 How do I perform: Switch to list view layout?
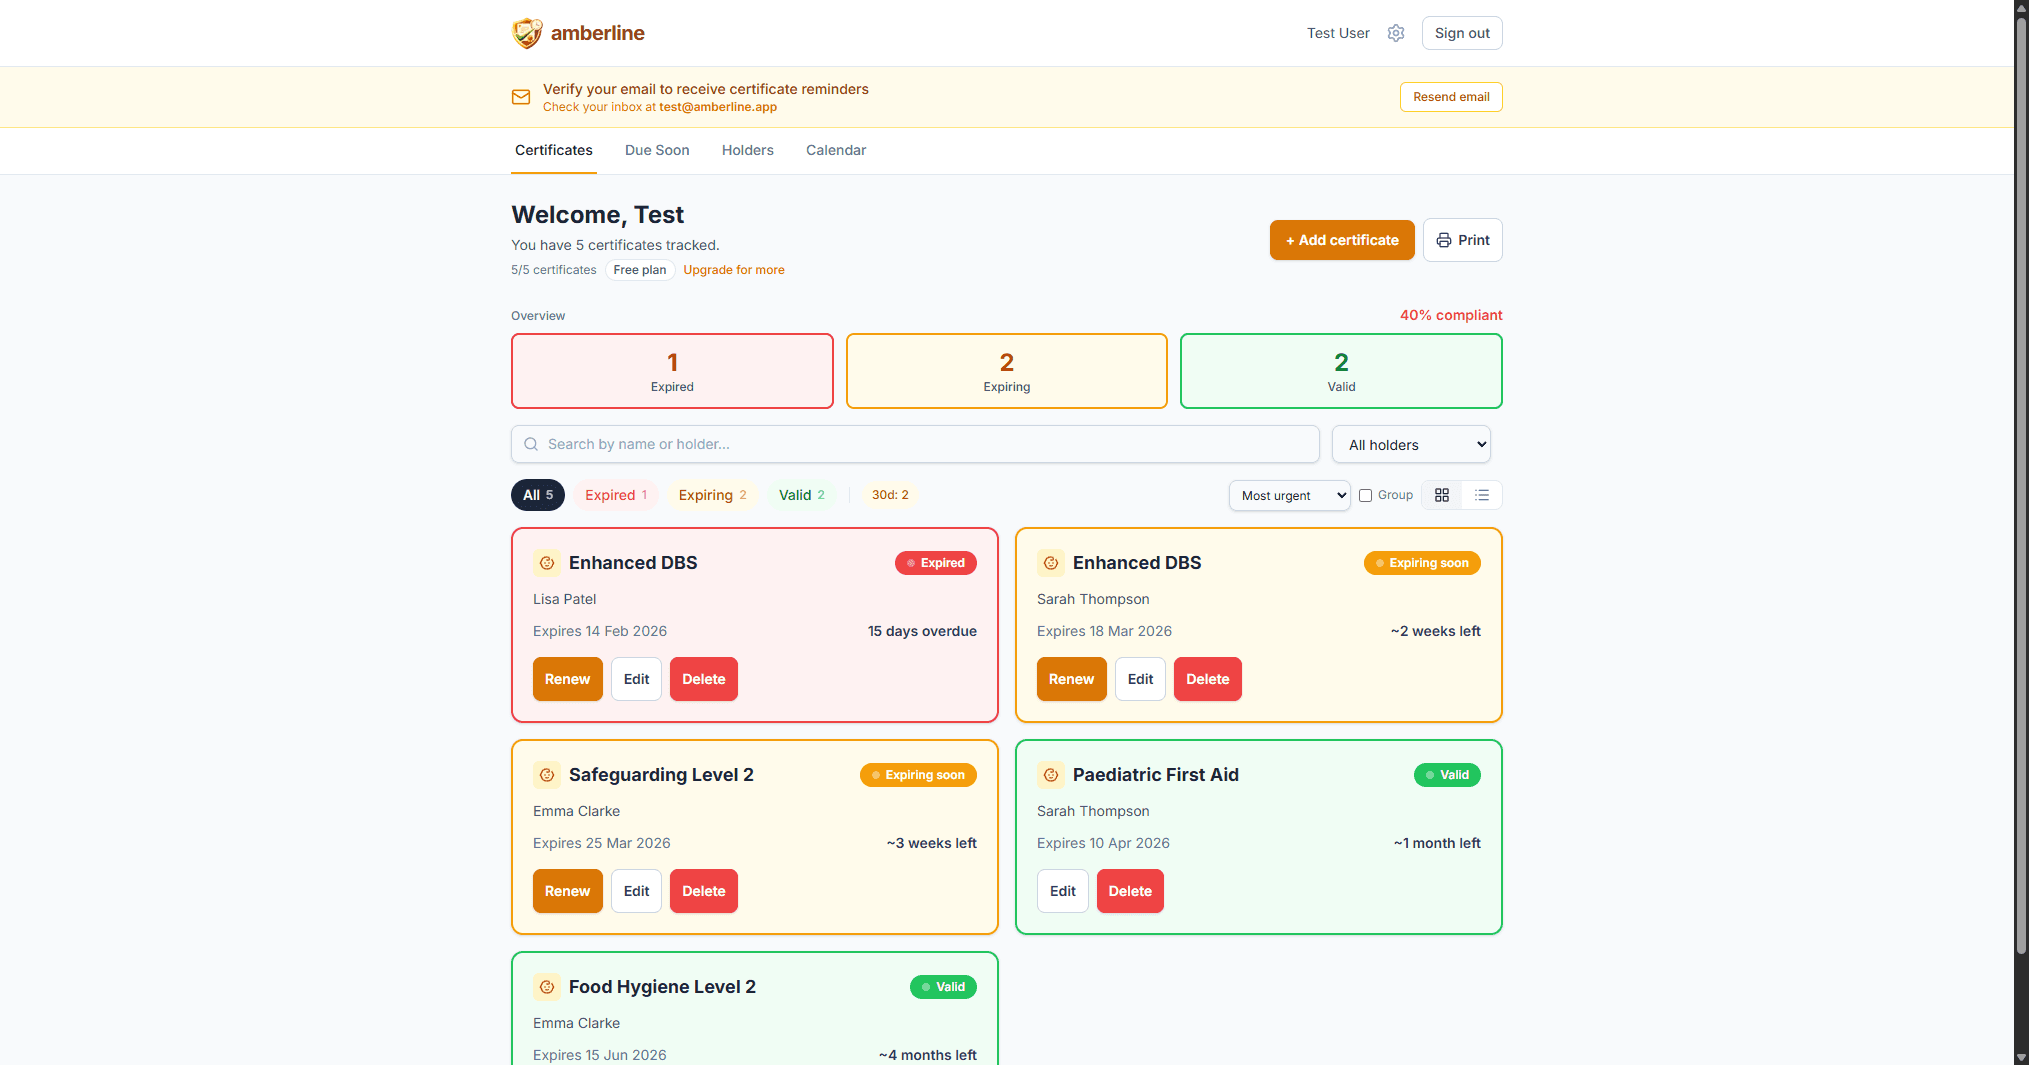(1482, 495)
